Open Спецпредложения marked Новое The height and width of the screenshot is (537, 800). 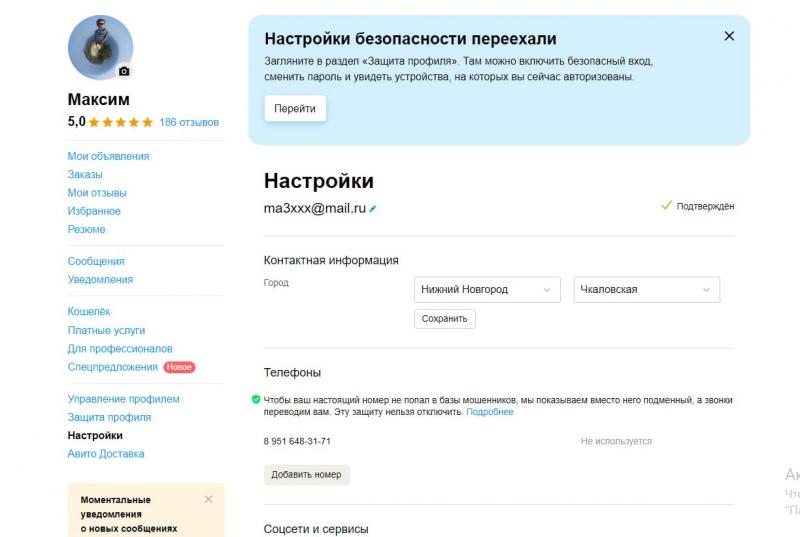coord(112,367)
